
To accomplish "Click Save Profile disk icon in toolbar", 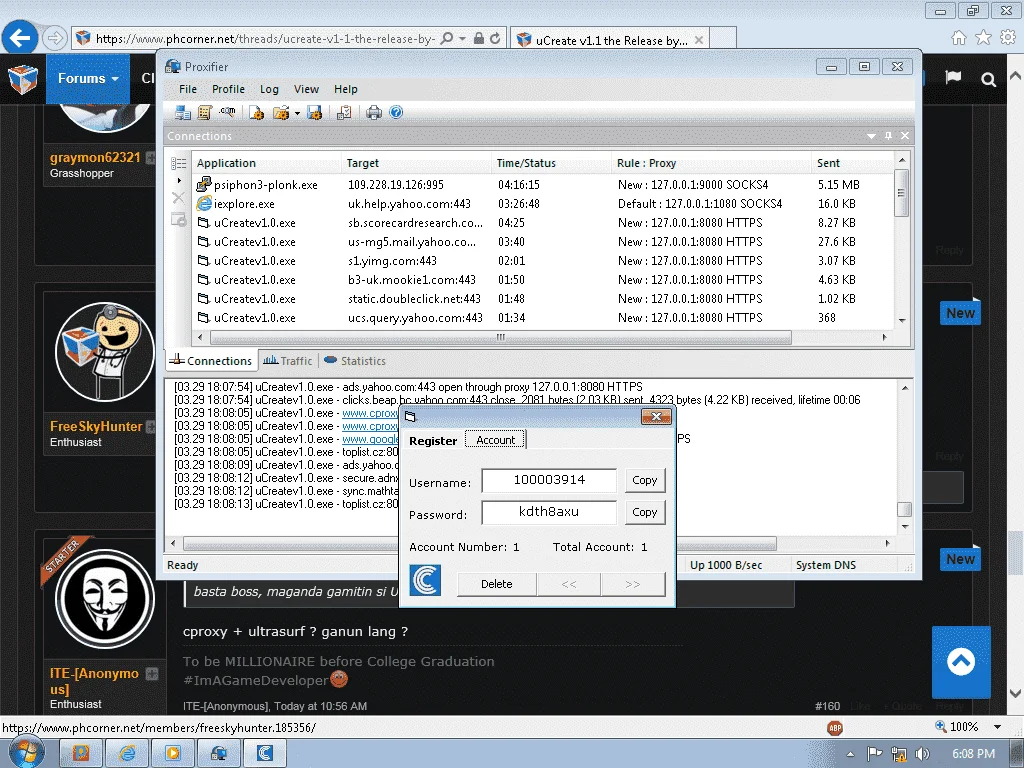I will [x=314, y=112].
